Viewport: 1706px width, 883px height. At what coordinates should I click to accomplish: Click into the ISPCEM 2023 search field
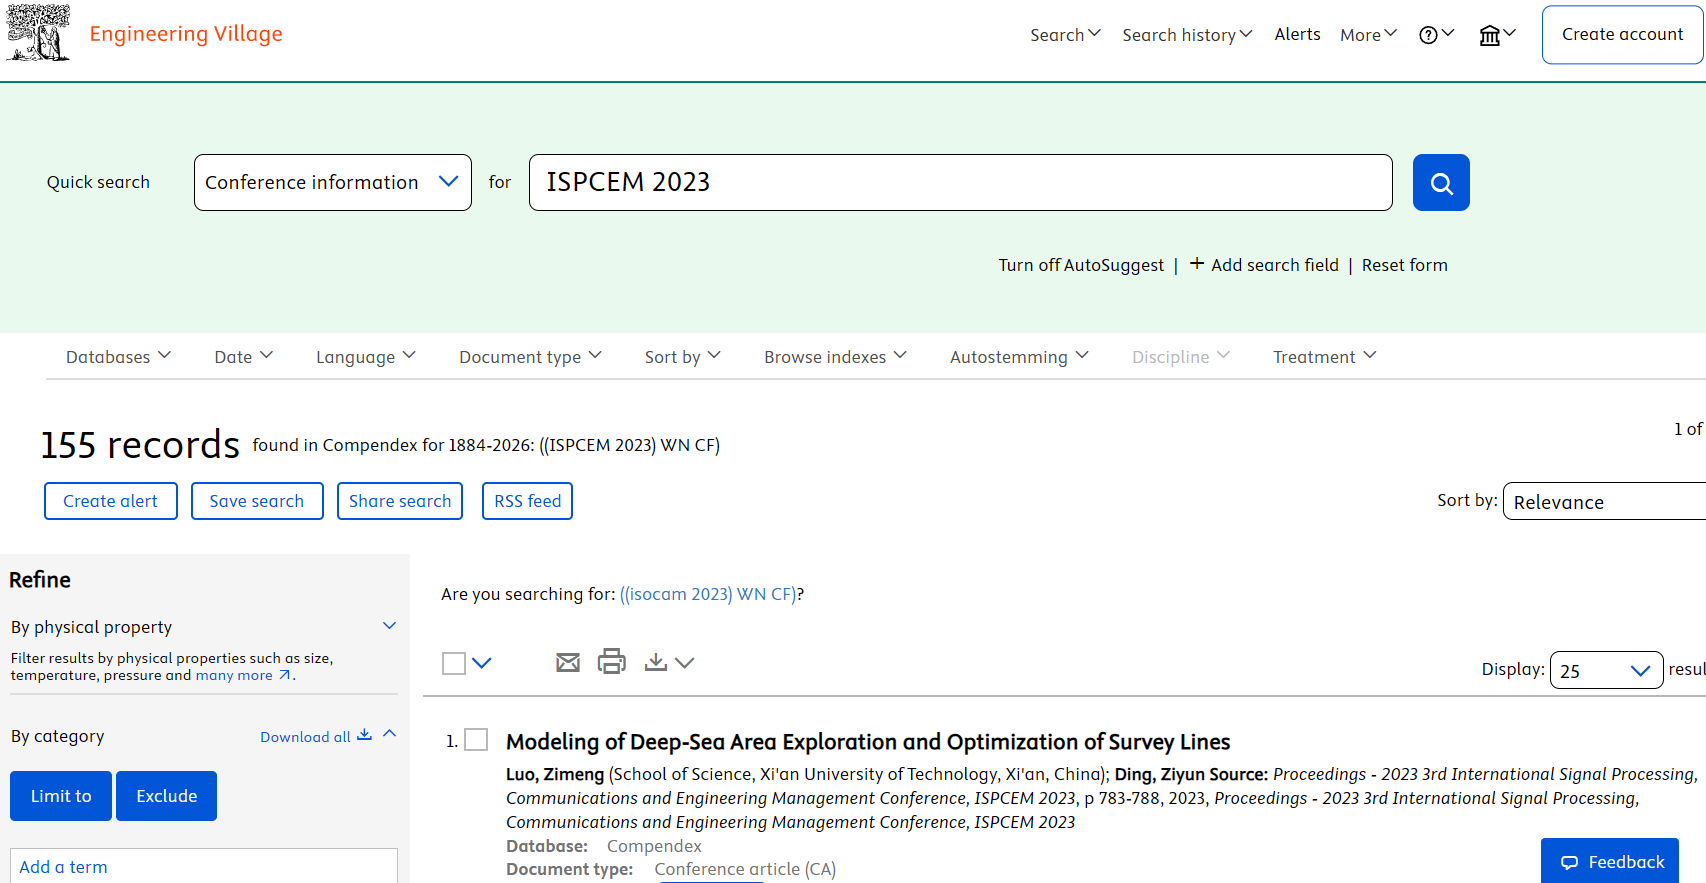click(x=960, y=183)
